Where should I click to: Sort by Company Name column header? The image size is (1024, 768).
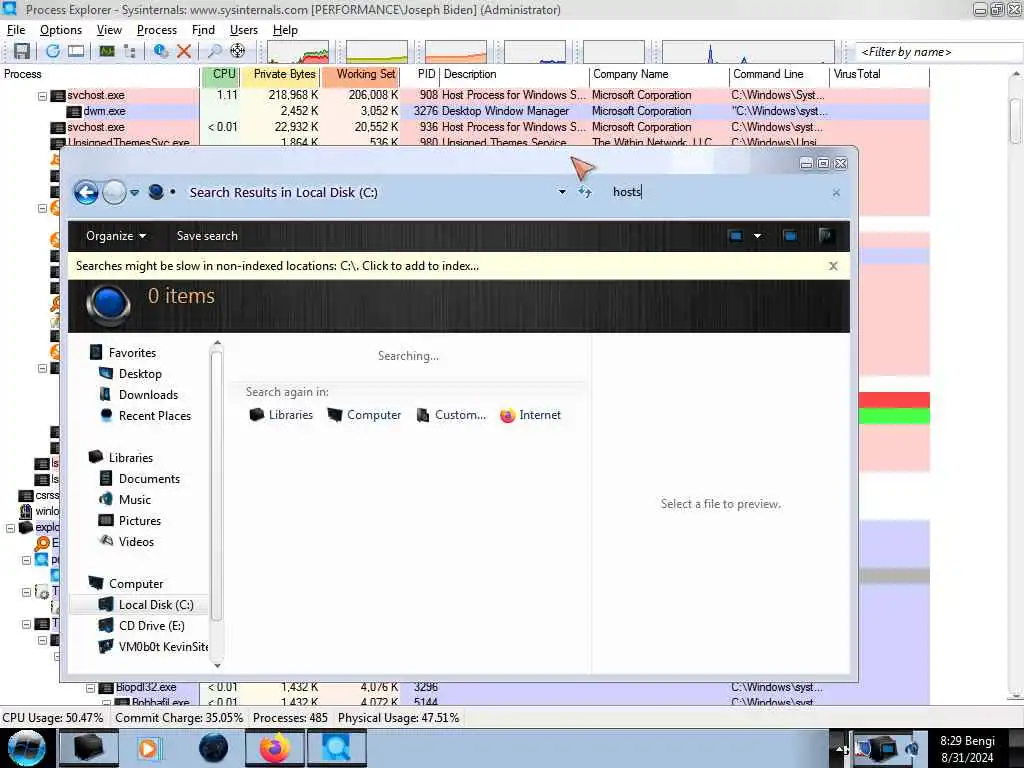(x=658, y=74)
